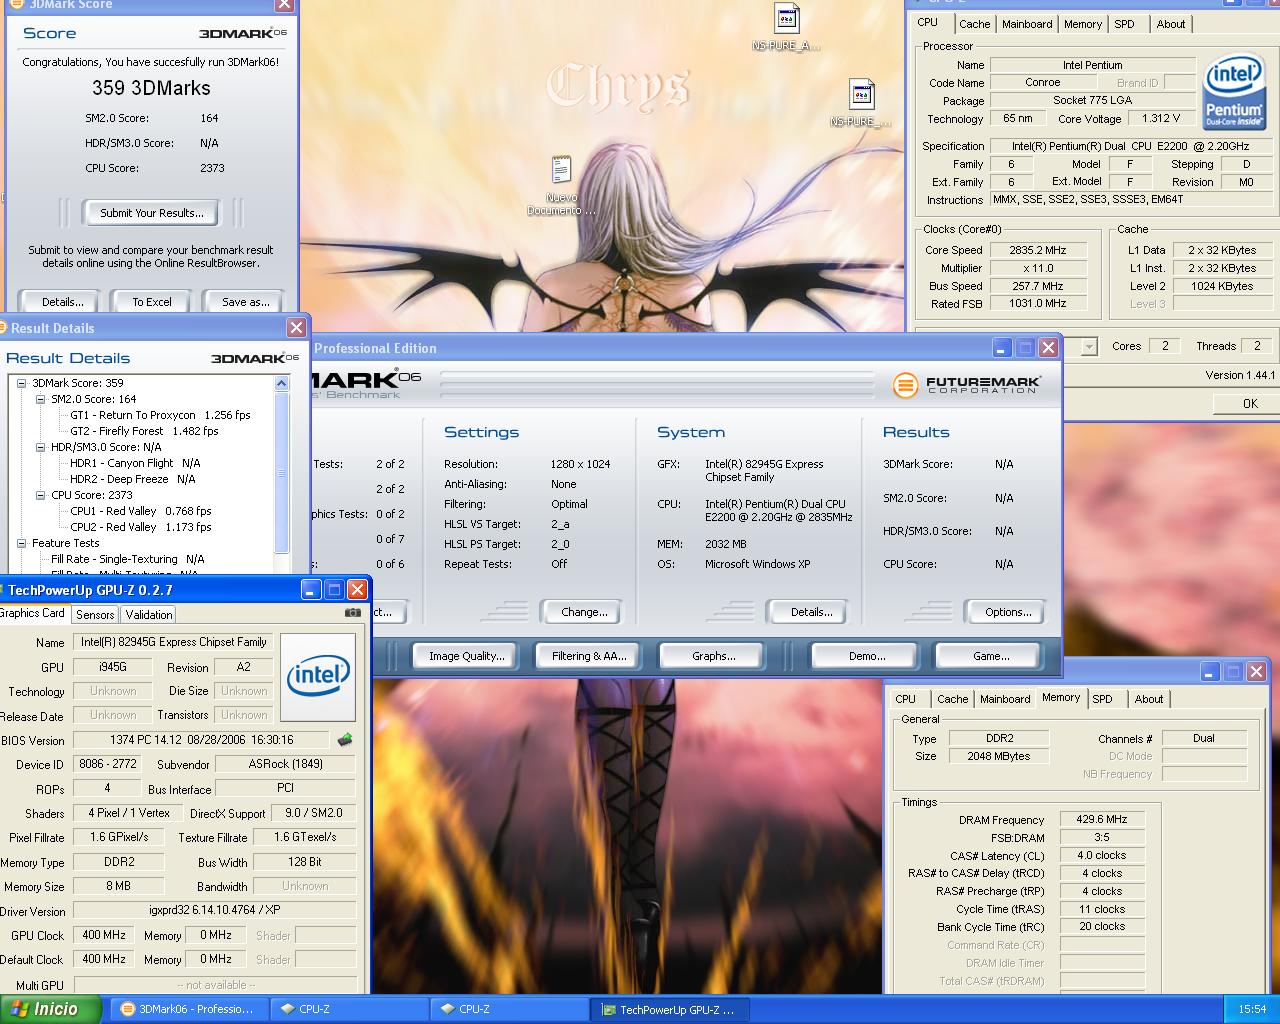1280x1024 pixels.
Task: Click the Change button under Settings
Action: (x=584, y=612)
